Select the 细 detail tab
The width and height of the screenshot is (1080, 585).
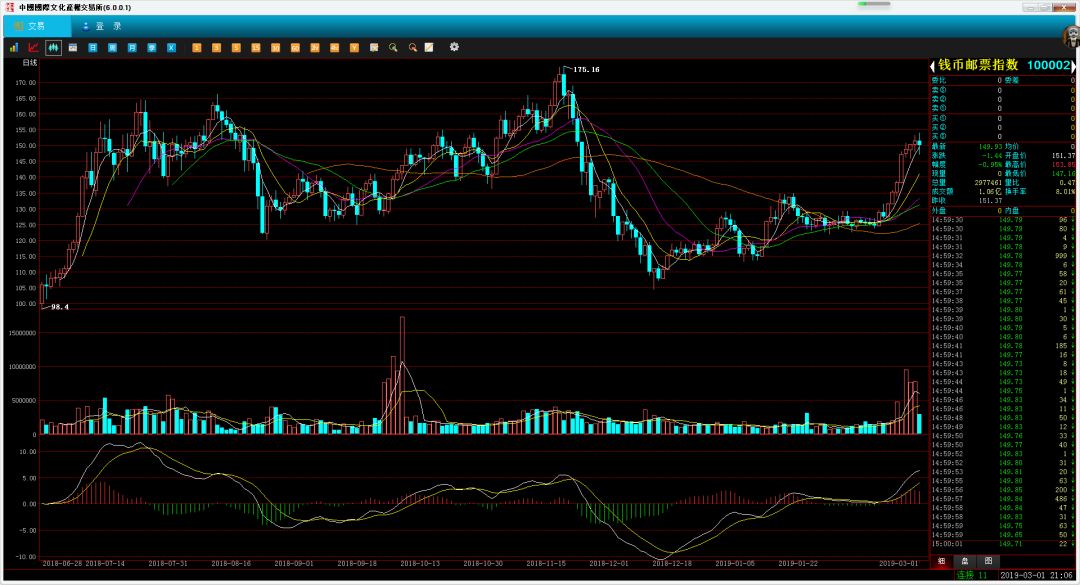pyautogui.click(x=942, y=562)
